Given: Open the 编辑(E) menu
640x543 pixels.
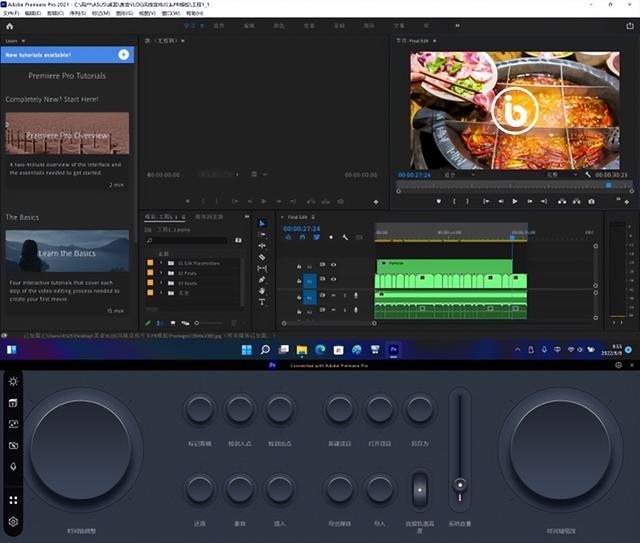Looking at the screenshot, I should point(33,13).
